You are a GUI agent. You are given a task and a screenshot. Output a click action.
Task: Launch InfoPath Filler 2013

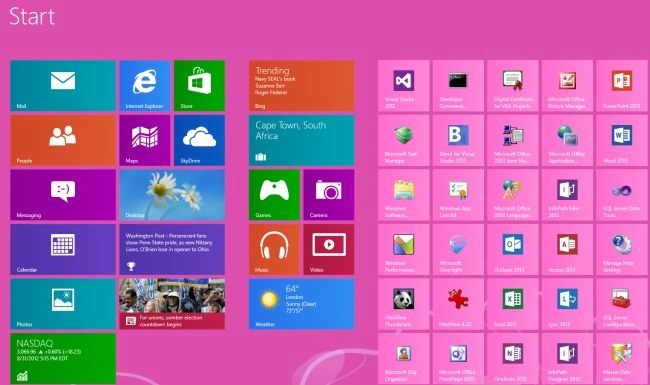tap(567, 195)
